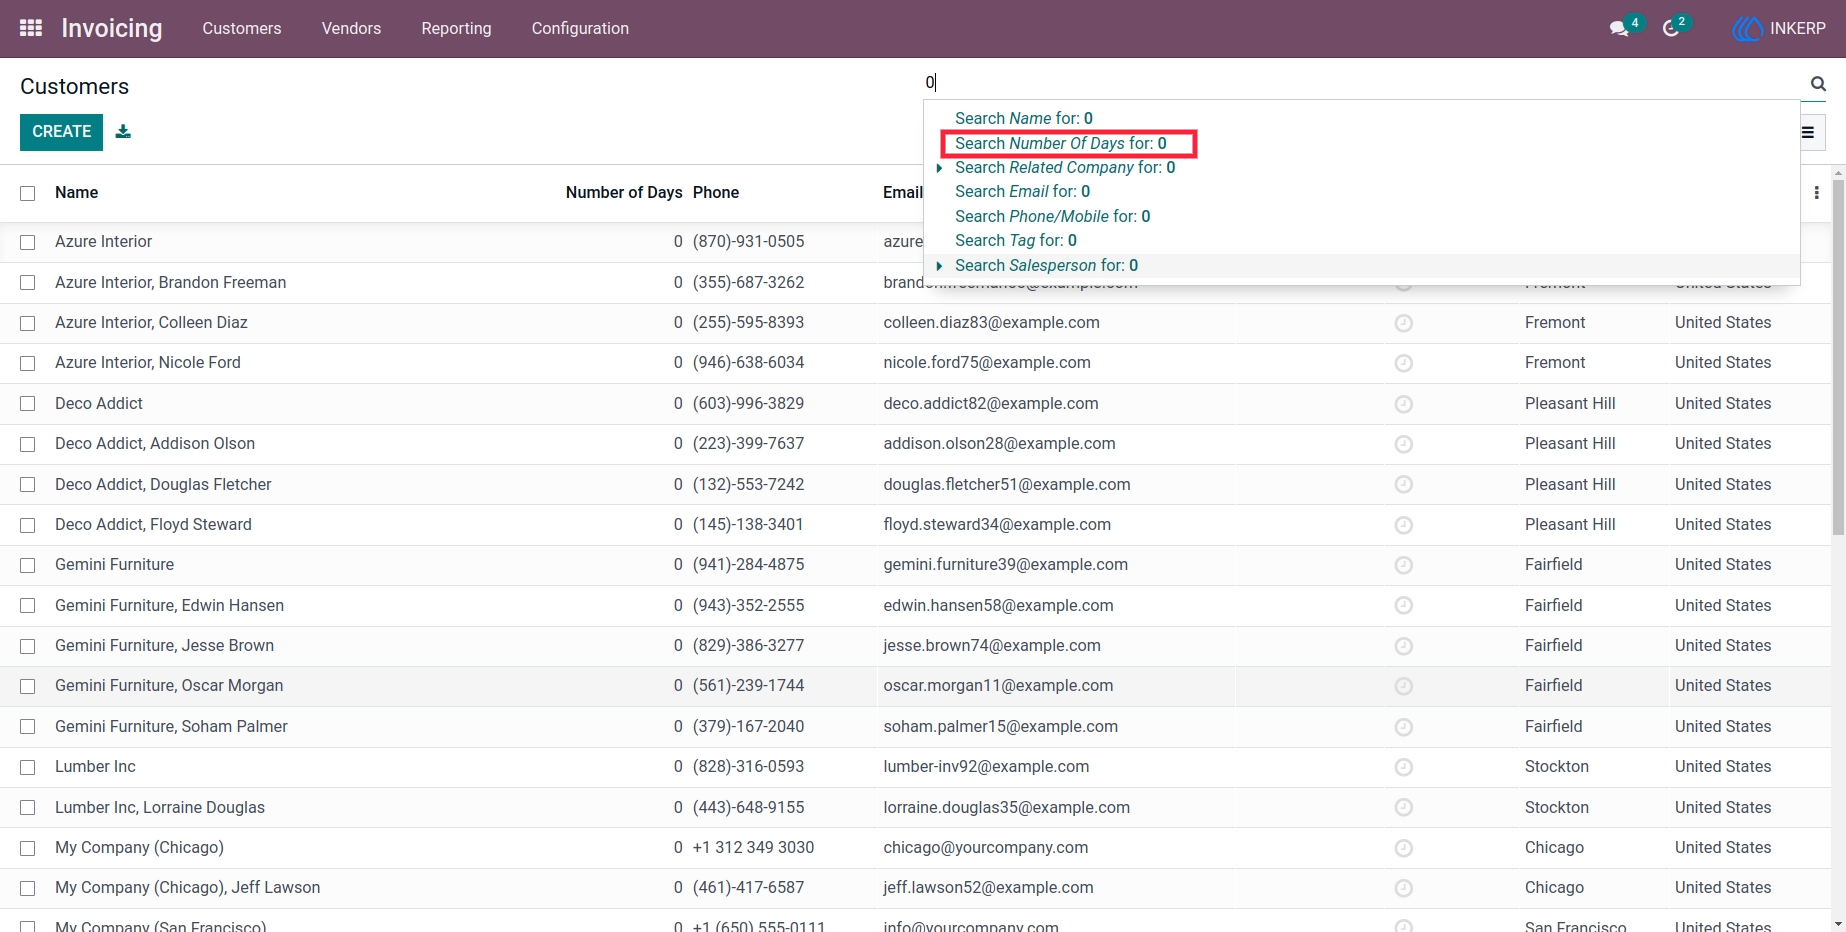Open the Gemini Furniture, Edwin Hansen record
Screen dimensions: 1846x932
[x=169, y=606]
